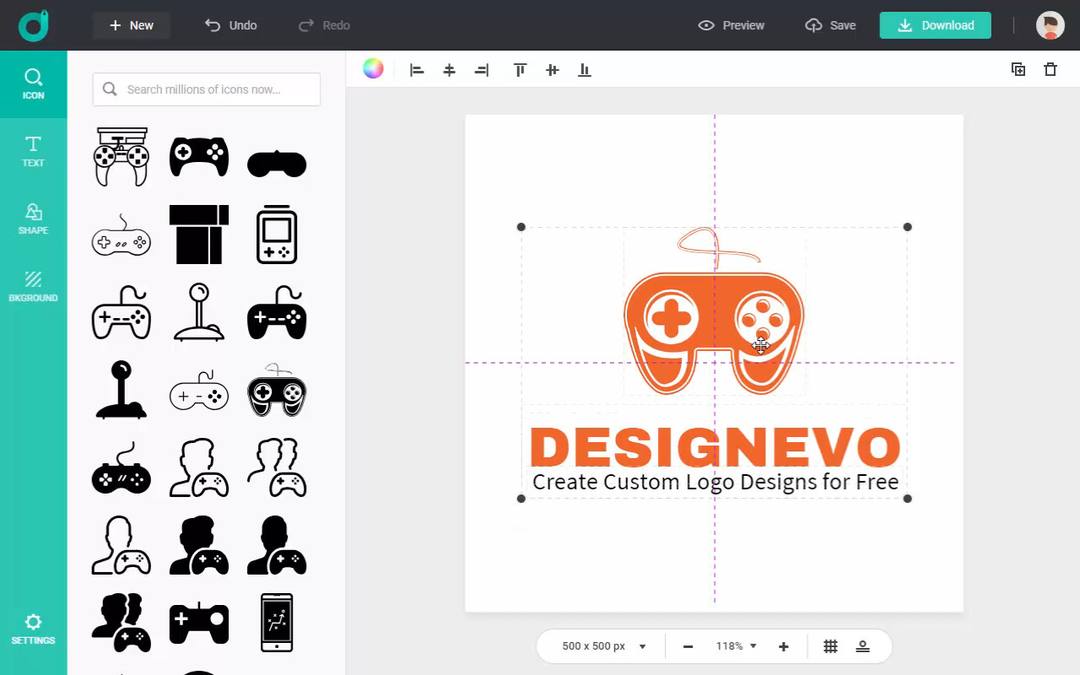This screenshot has height=675, width=1080.
Task: Open the color wheel picker
Action: click(373, 69)
